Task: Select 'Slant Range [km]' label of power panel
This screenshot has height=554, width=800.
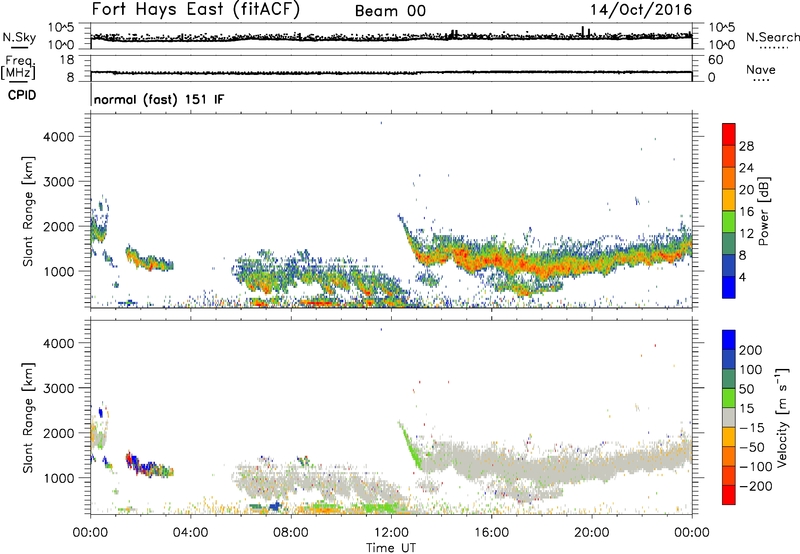Action: pyautogui.click(x=29, y=211)
